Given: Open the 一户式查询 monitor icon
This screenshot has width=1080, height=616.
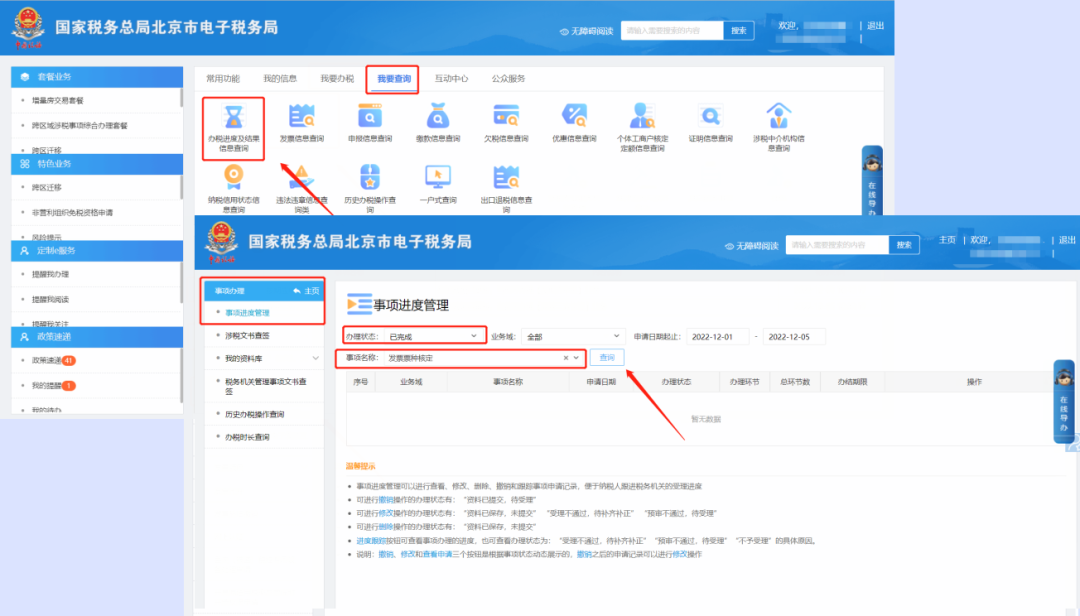Looking at the screenshot, I should click(438, 177).
